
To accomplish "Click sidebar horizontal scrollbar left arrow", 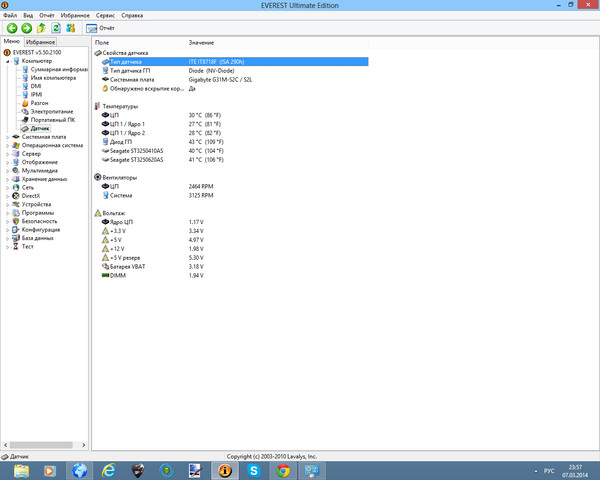I will point(5,445).
